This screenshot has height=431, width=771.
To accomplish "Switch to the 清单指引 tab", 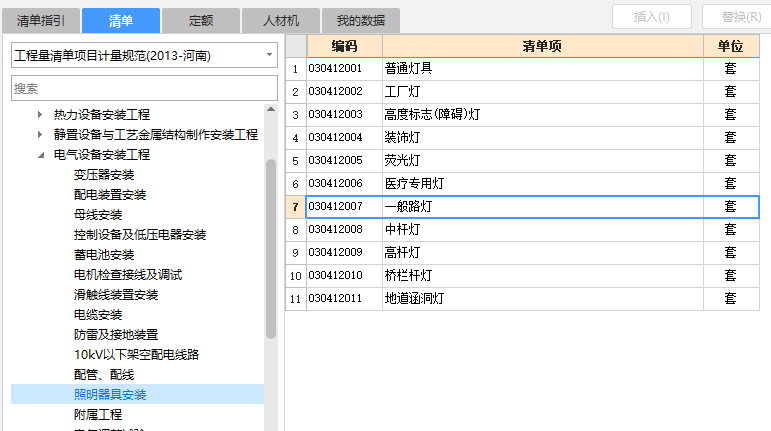I will pyautogui.click(x=41, y=21).
